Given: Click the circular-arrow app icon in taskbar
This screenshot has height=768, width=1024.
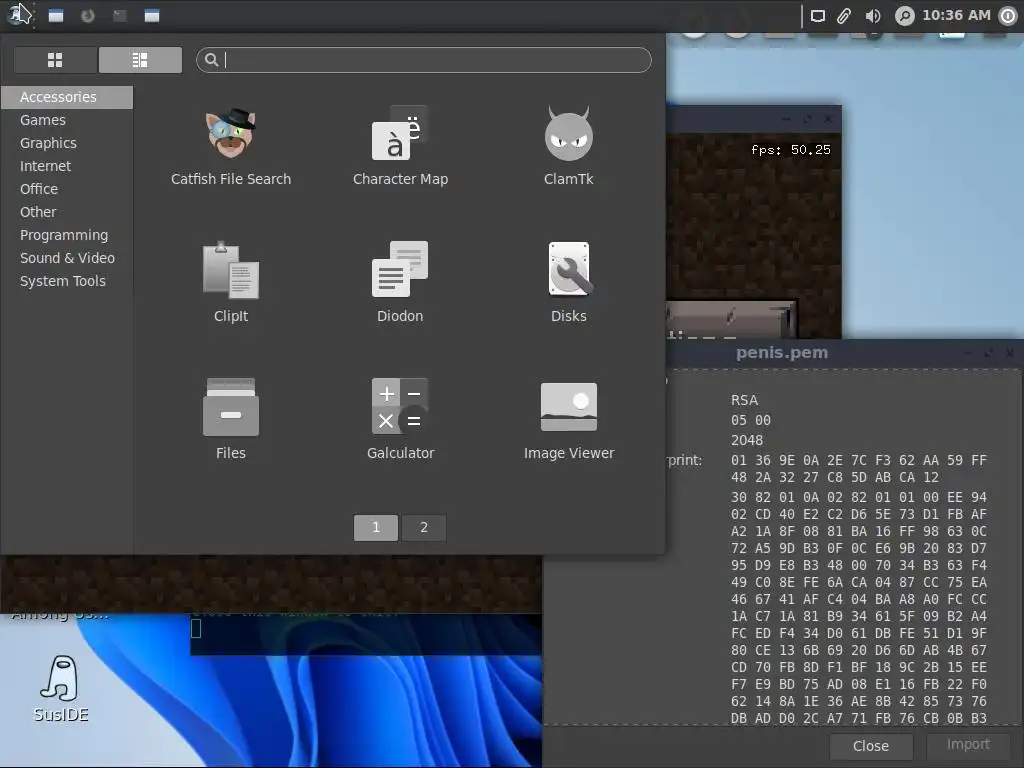Looking at the screenshot, I should coord(88,16).
